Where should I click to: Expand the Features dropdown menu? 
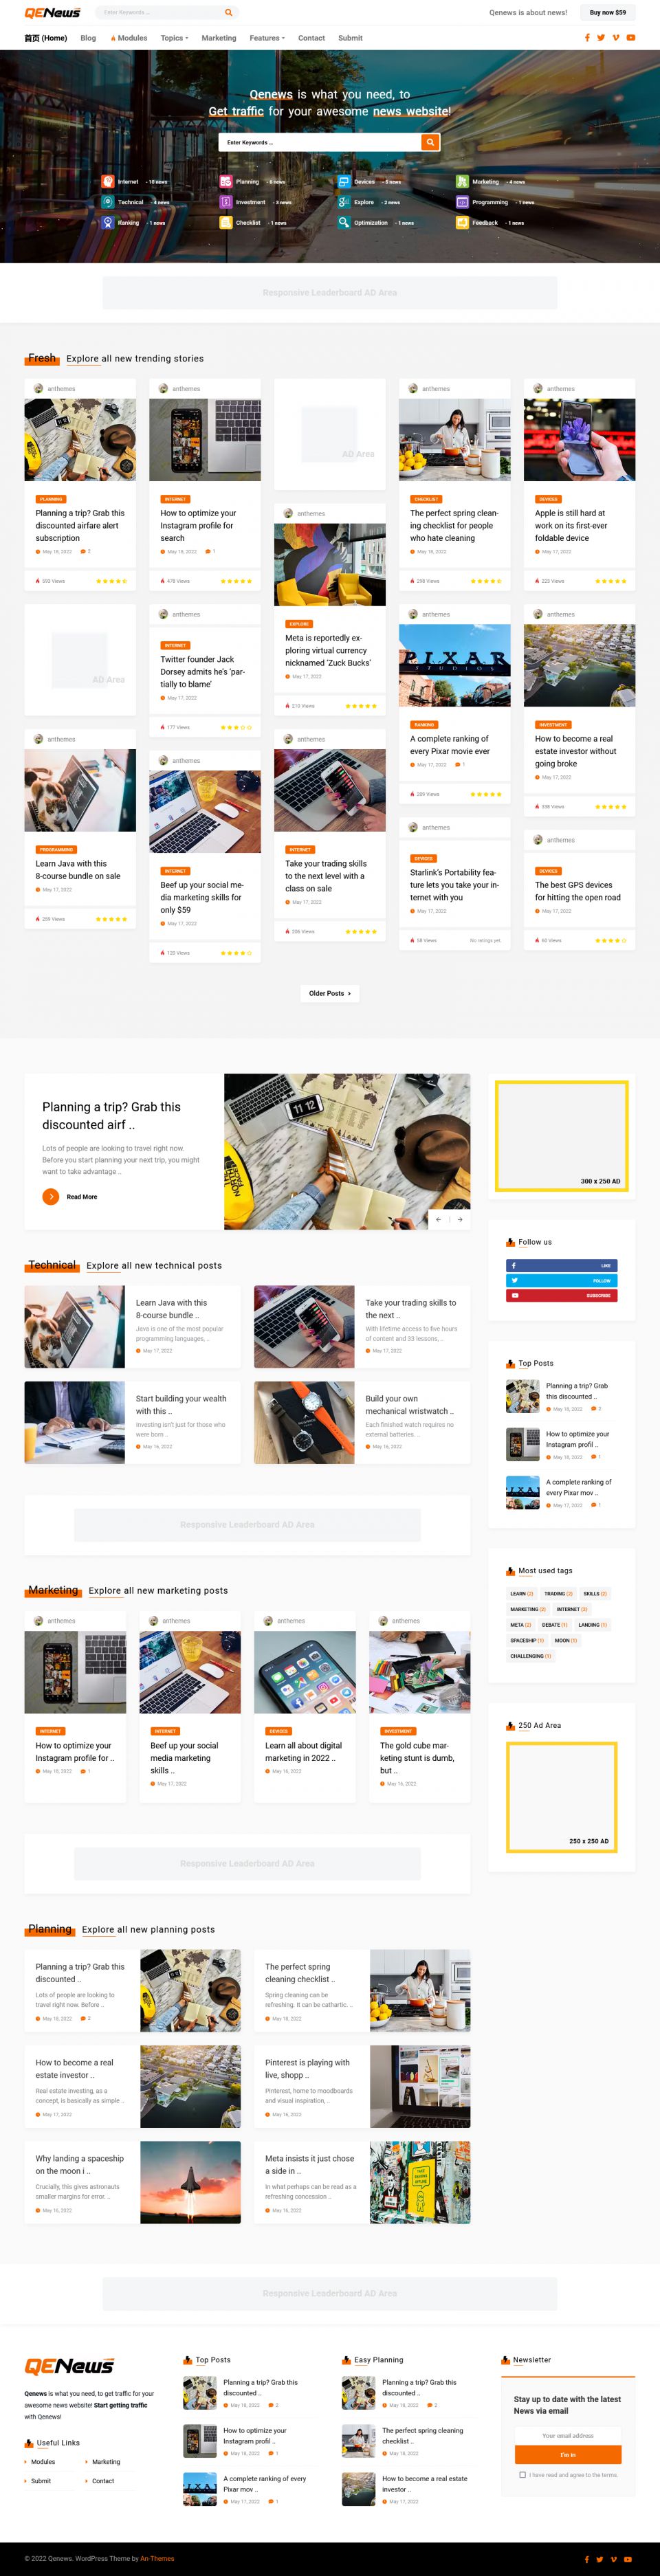click(x=267, y=38)
